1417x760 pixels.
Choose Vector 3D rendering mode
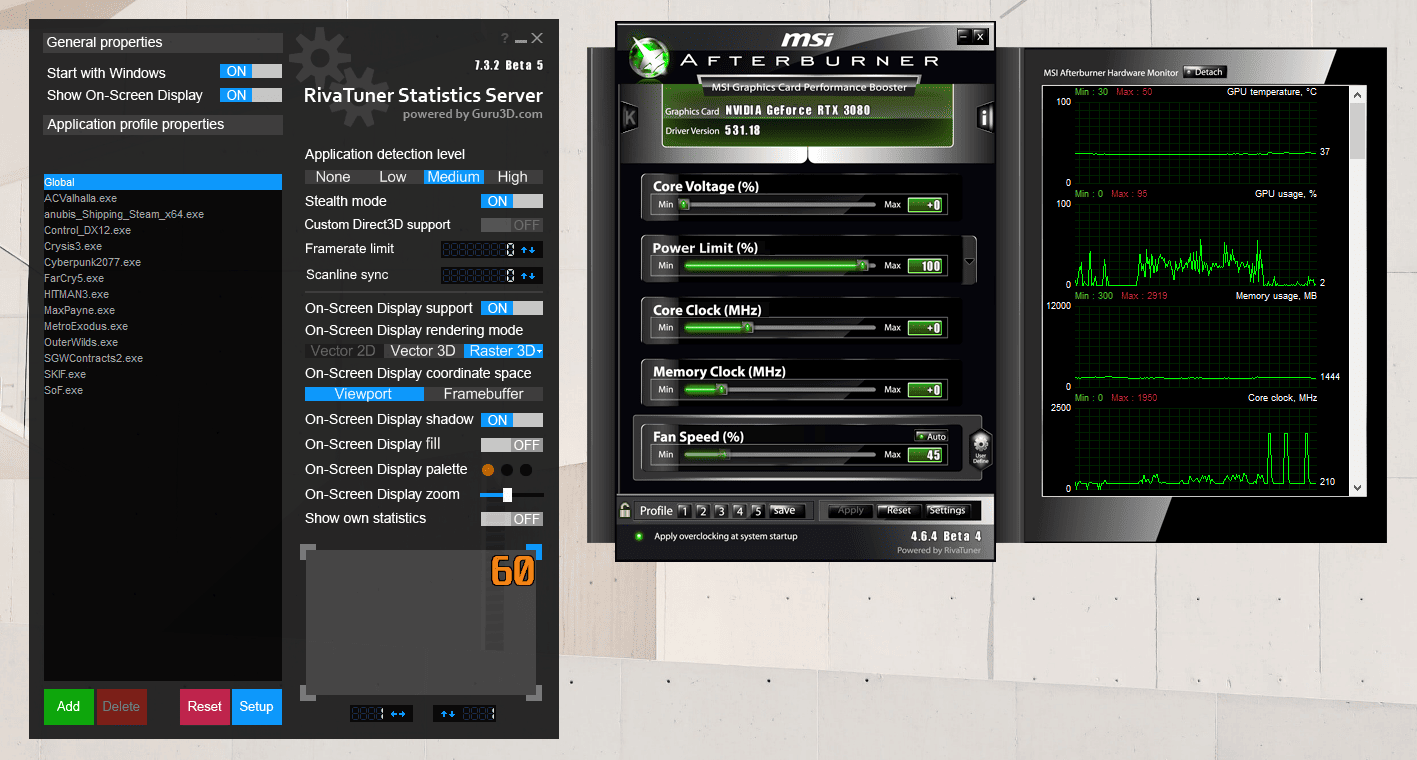(423, 351)
